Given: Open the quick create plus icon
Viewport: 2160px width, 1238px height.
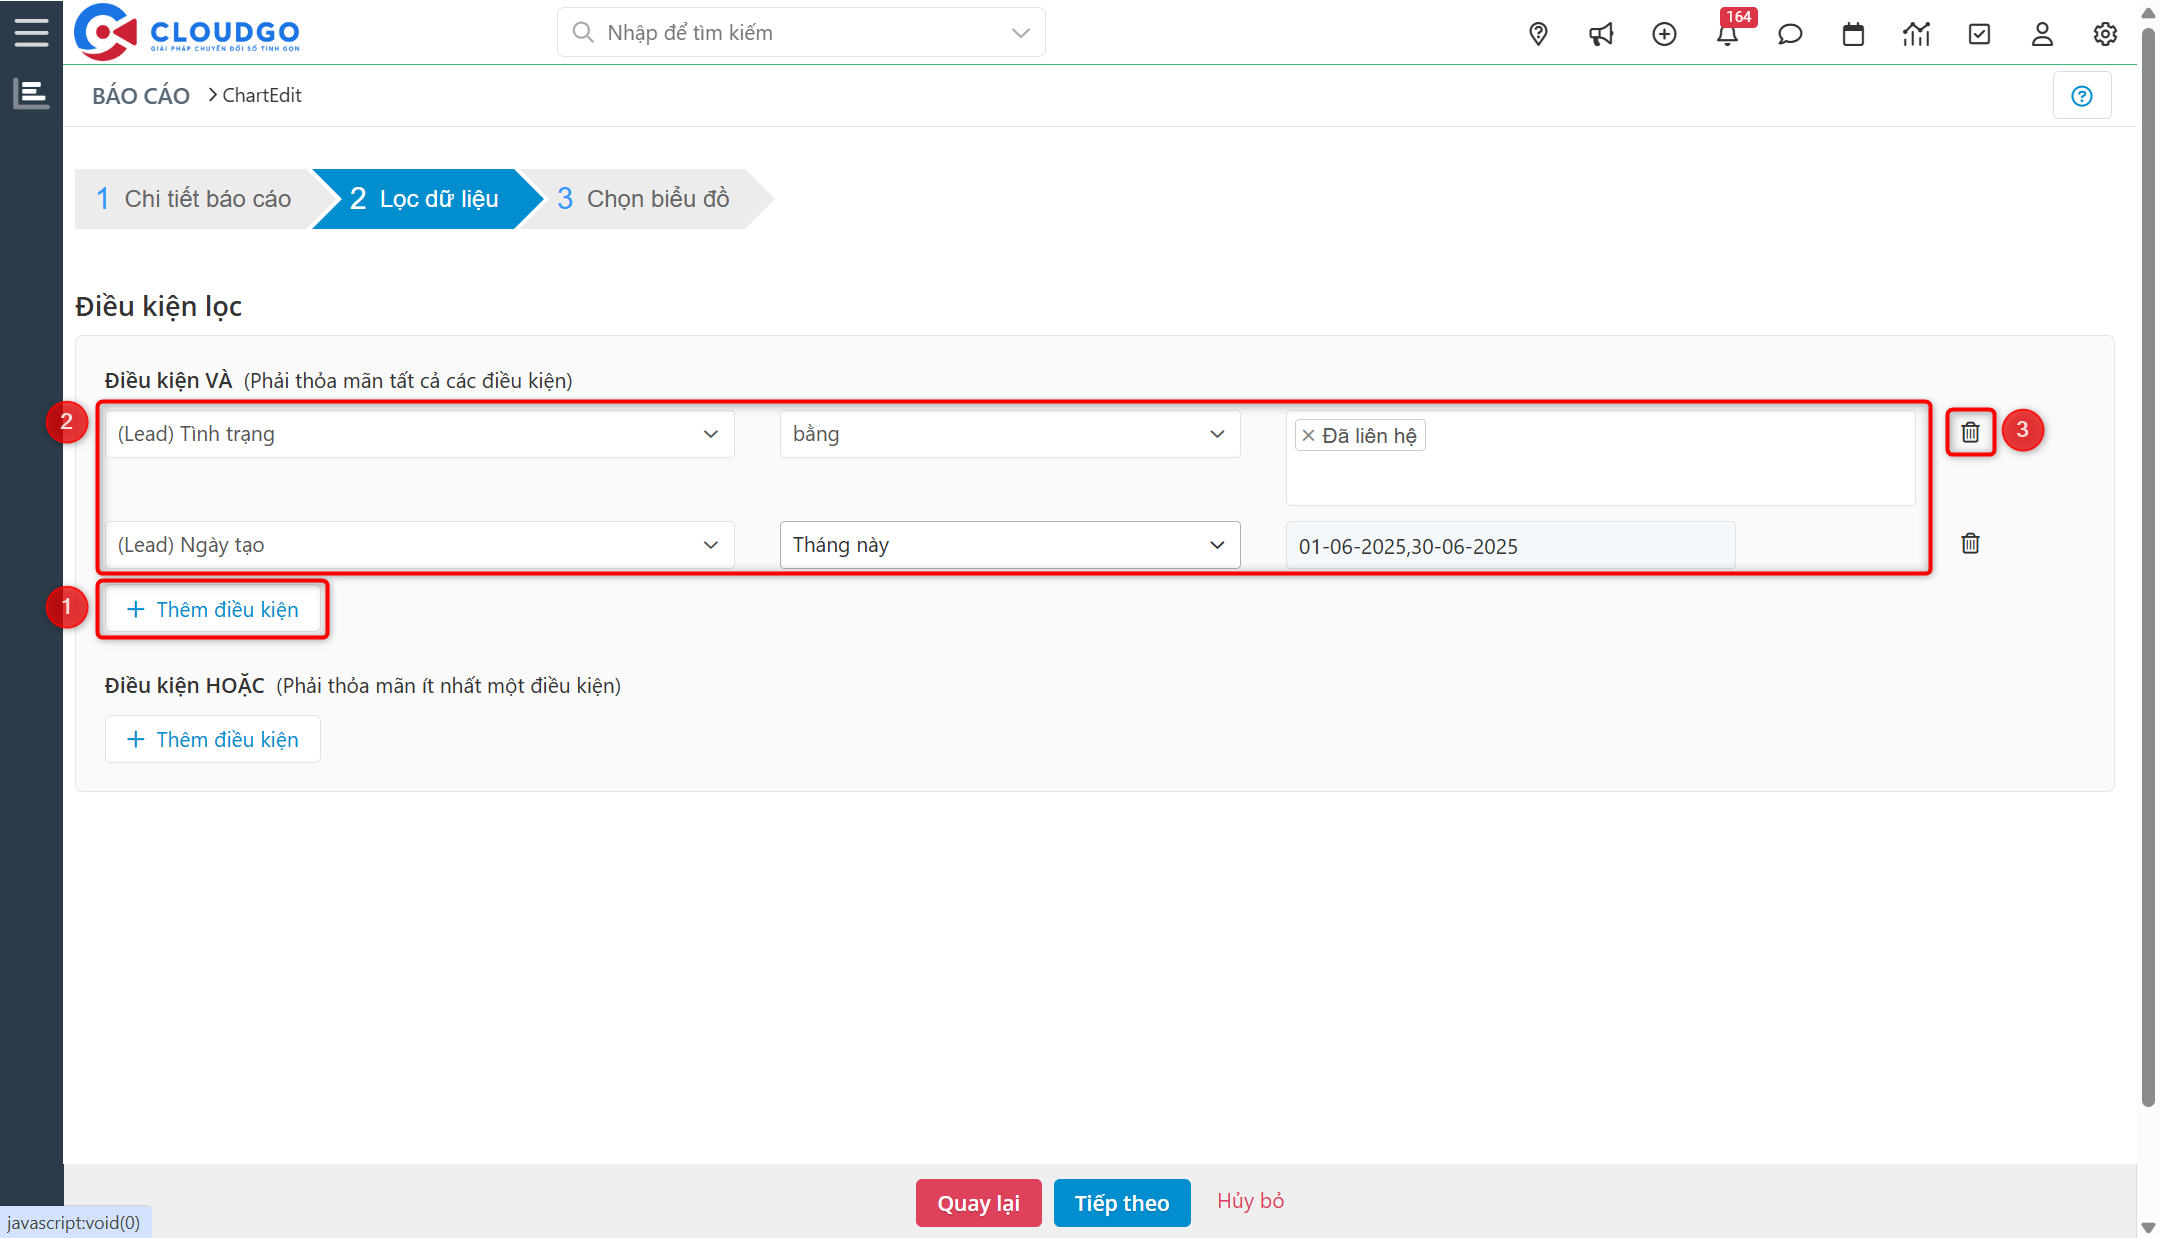Looking at the screenshot, I should coord(1665,33).
